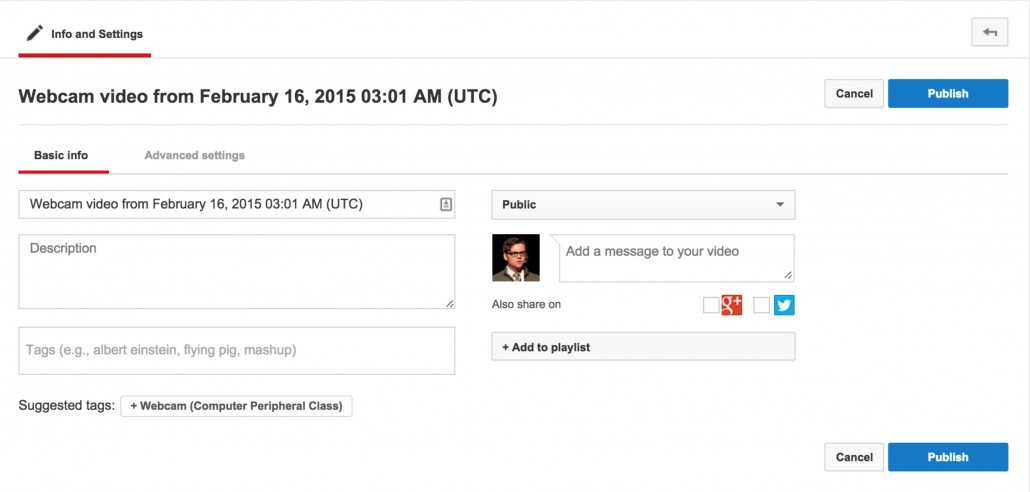The height and width of the screenshot is (492, 1030).
Task: Click the Add a message text box
Action: (x=677, y=258)
